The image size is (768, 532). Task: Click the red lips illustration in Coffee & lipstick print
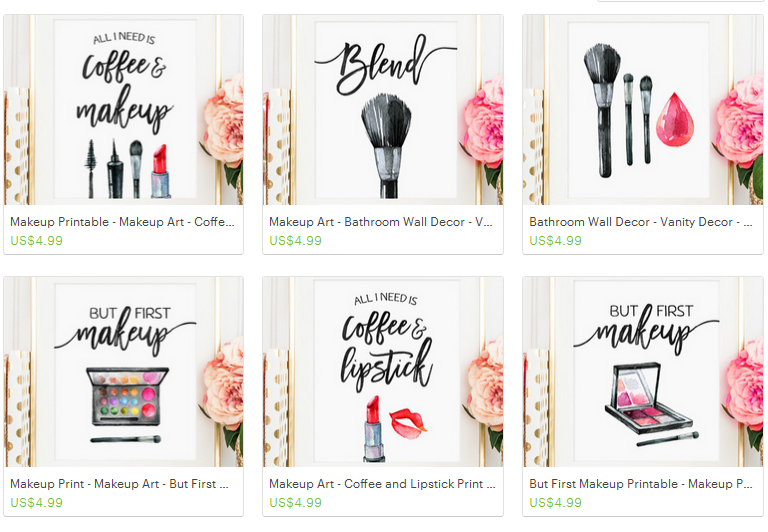[407, 423]
